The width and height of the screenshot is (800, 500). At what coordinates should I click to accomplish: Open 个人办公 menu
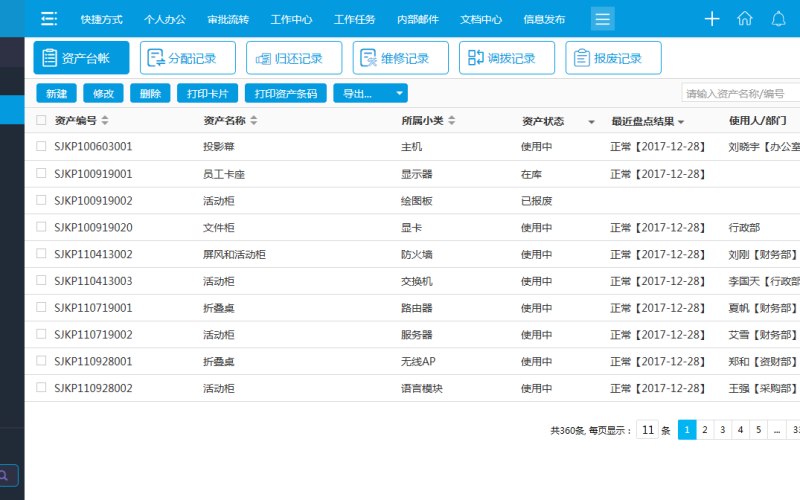165,19
